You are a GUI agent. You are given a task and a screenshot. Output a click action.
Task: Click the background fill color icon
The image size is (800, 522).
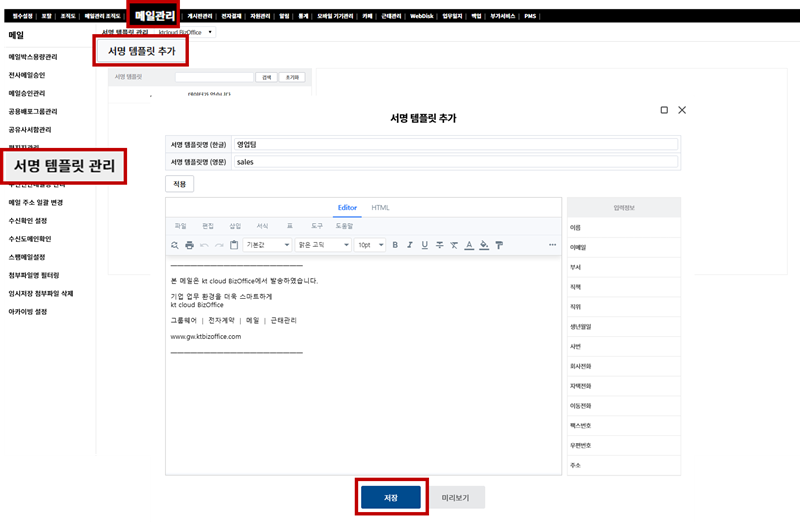pos(484,245)
